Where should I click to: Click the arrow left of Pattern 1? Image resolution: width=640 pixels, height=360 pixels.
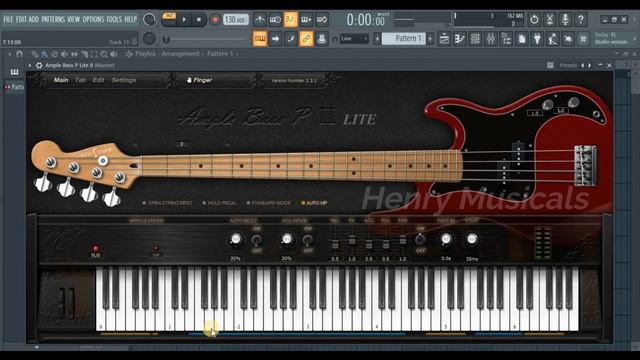(x=377, y=39)
